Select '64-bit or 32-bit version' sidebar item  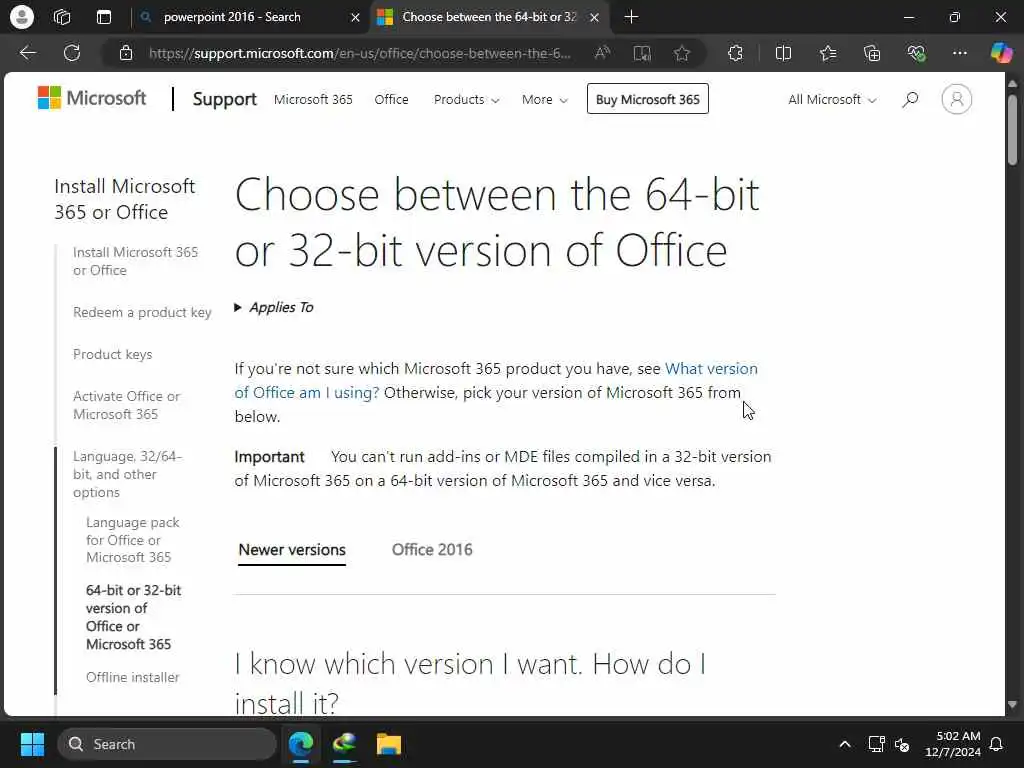click(x=133, y=617)
